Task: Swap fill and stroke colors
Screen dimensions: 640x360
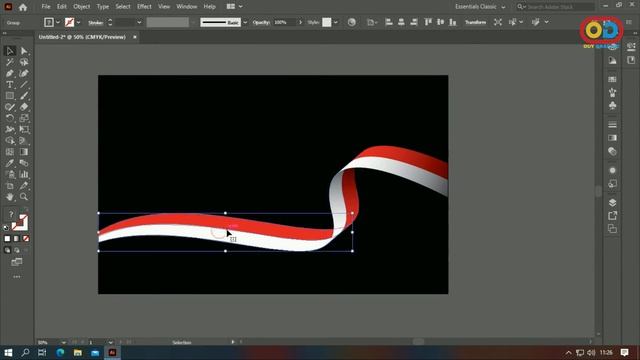Action: click(x=25, y=211)
